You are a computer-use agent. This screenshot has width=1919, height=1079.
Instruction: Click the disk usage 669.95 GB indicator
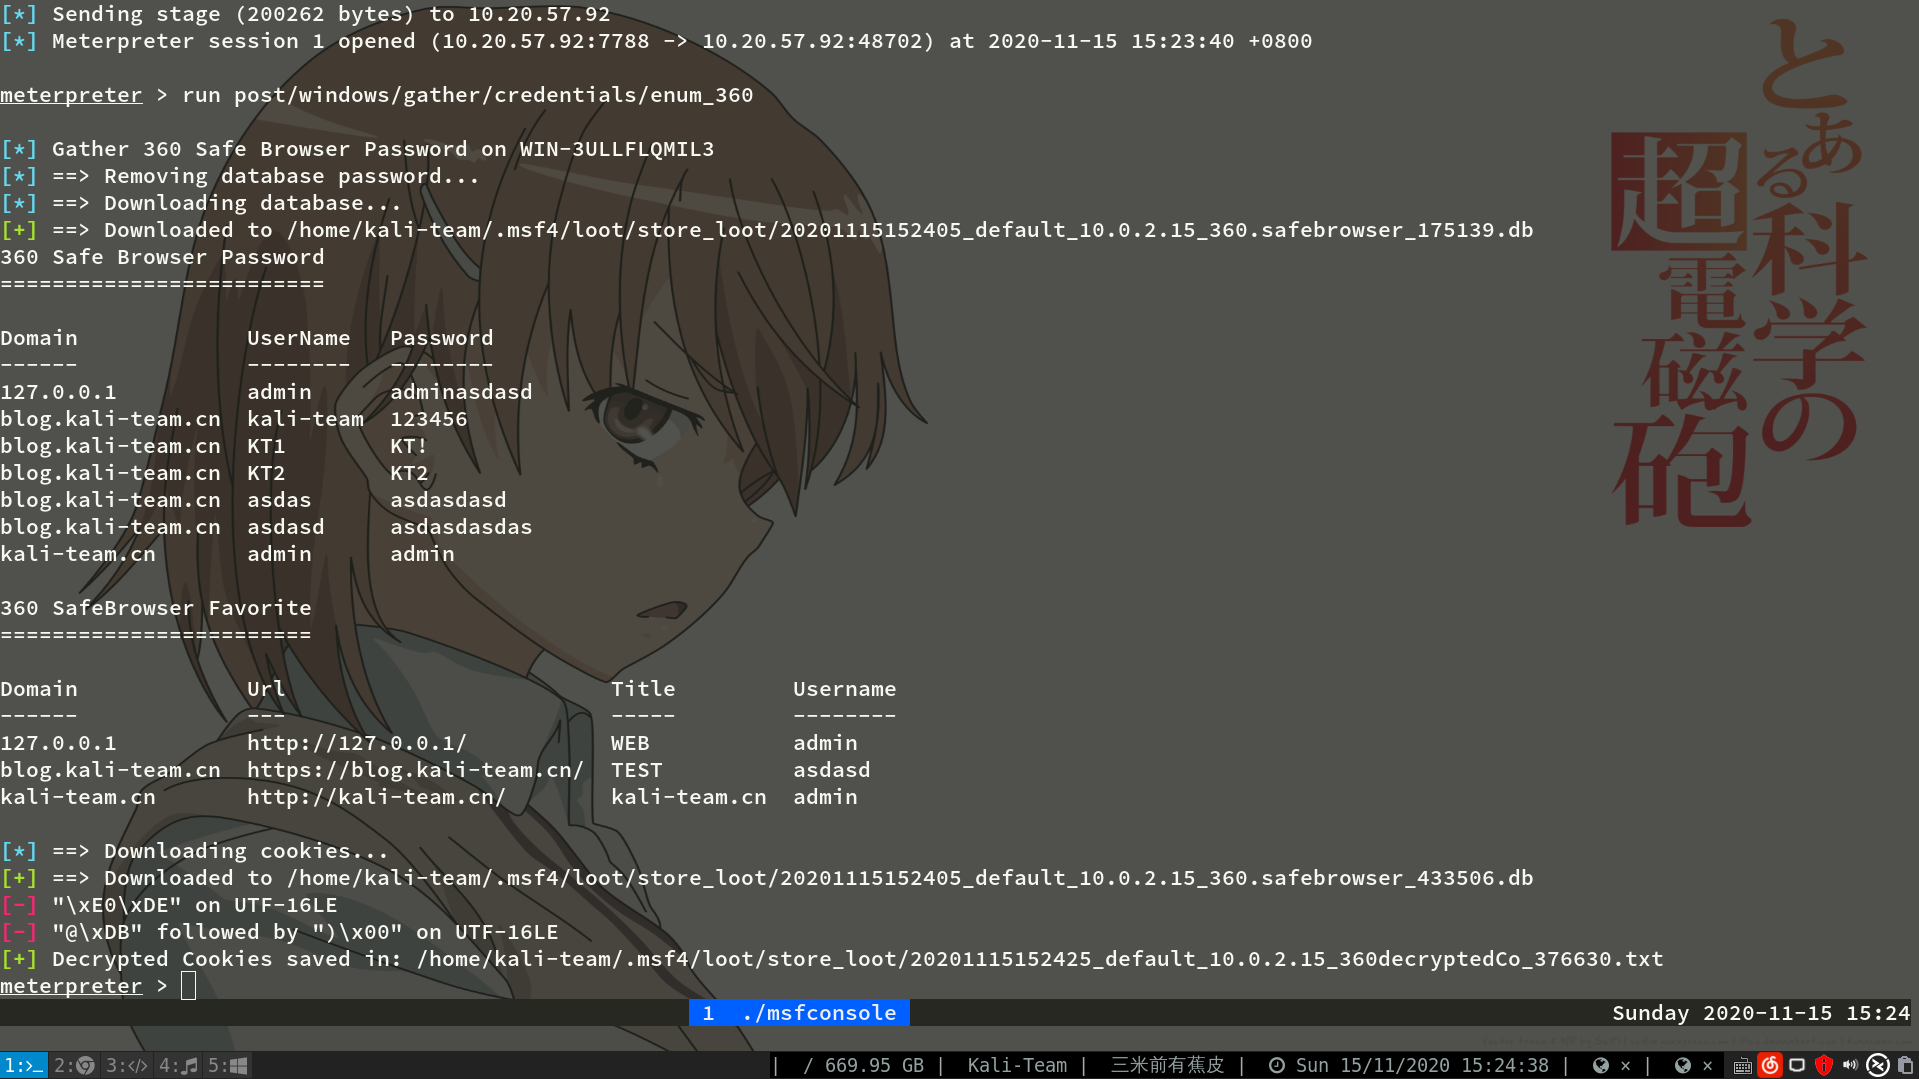864,1066
